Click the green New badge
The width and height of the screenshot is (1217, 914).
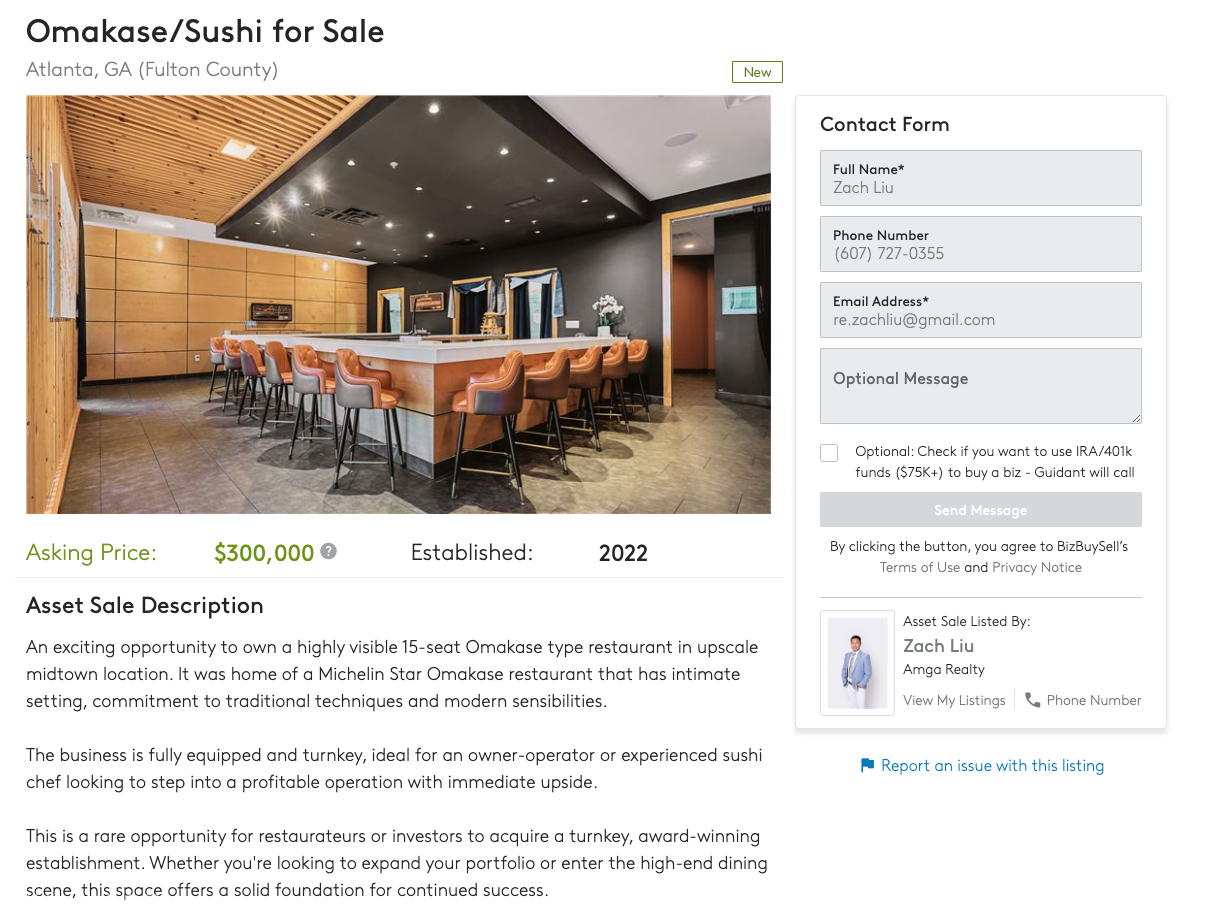click(757, 72)
